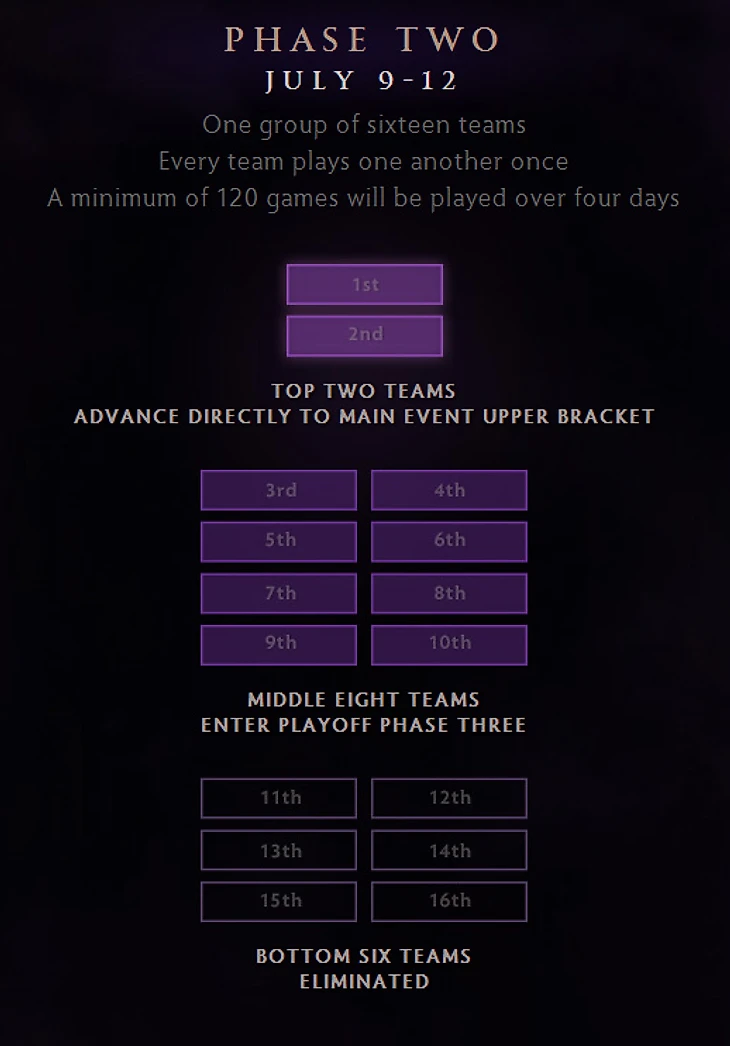Select the 10th place box
Viewport: 730px width, 1046px height.
pyautogui.click(x=449, y=644)
